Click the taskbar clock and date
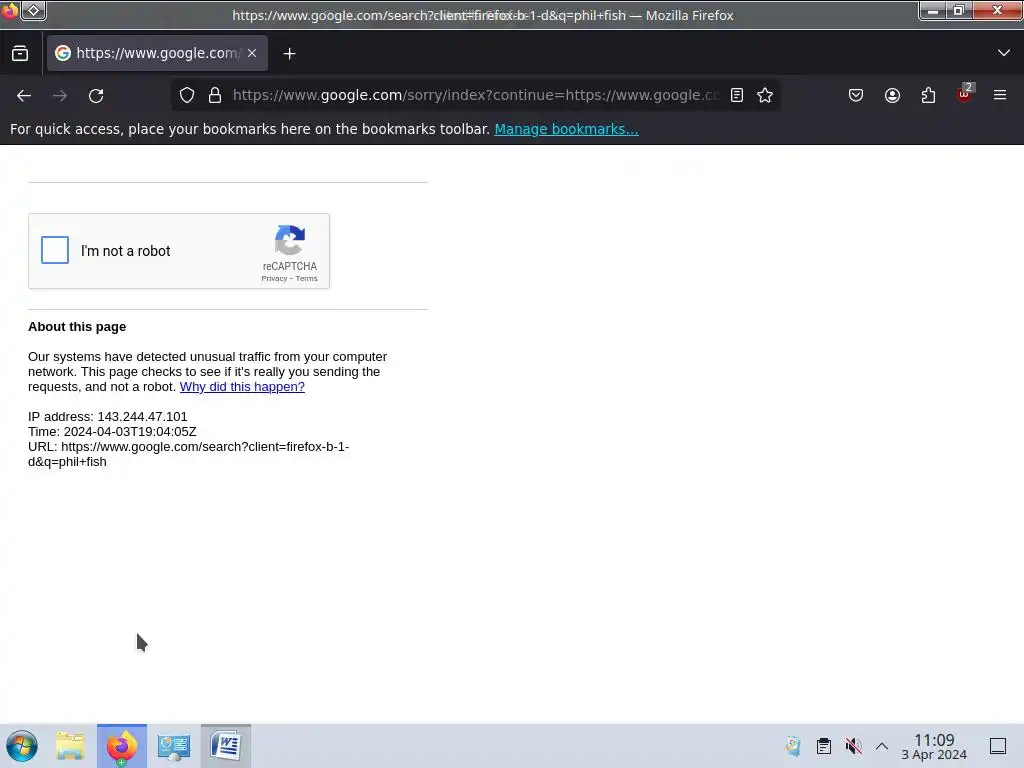 point(934,746)
